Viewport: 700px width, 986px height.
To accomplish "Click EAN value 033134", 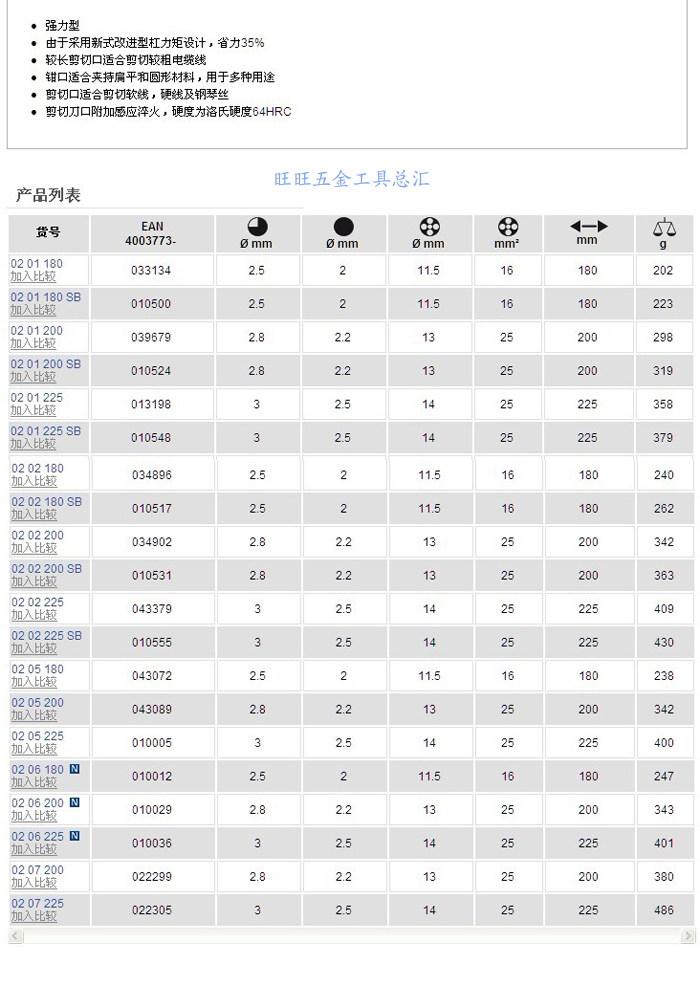I will pos(151,270).
